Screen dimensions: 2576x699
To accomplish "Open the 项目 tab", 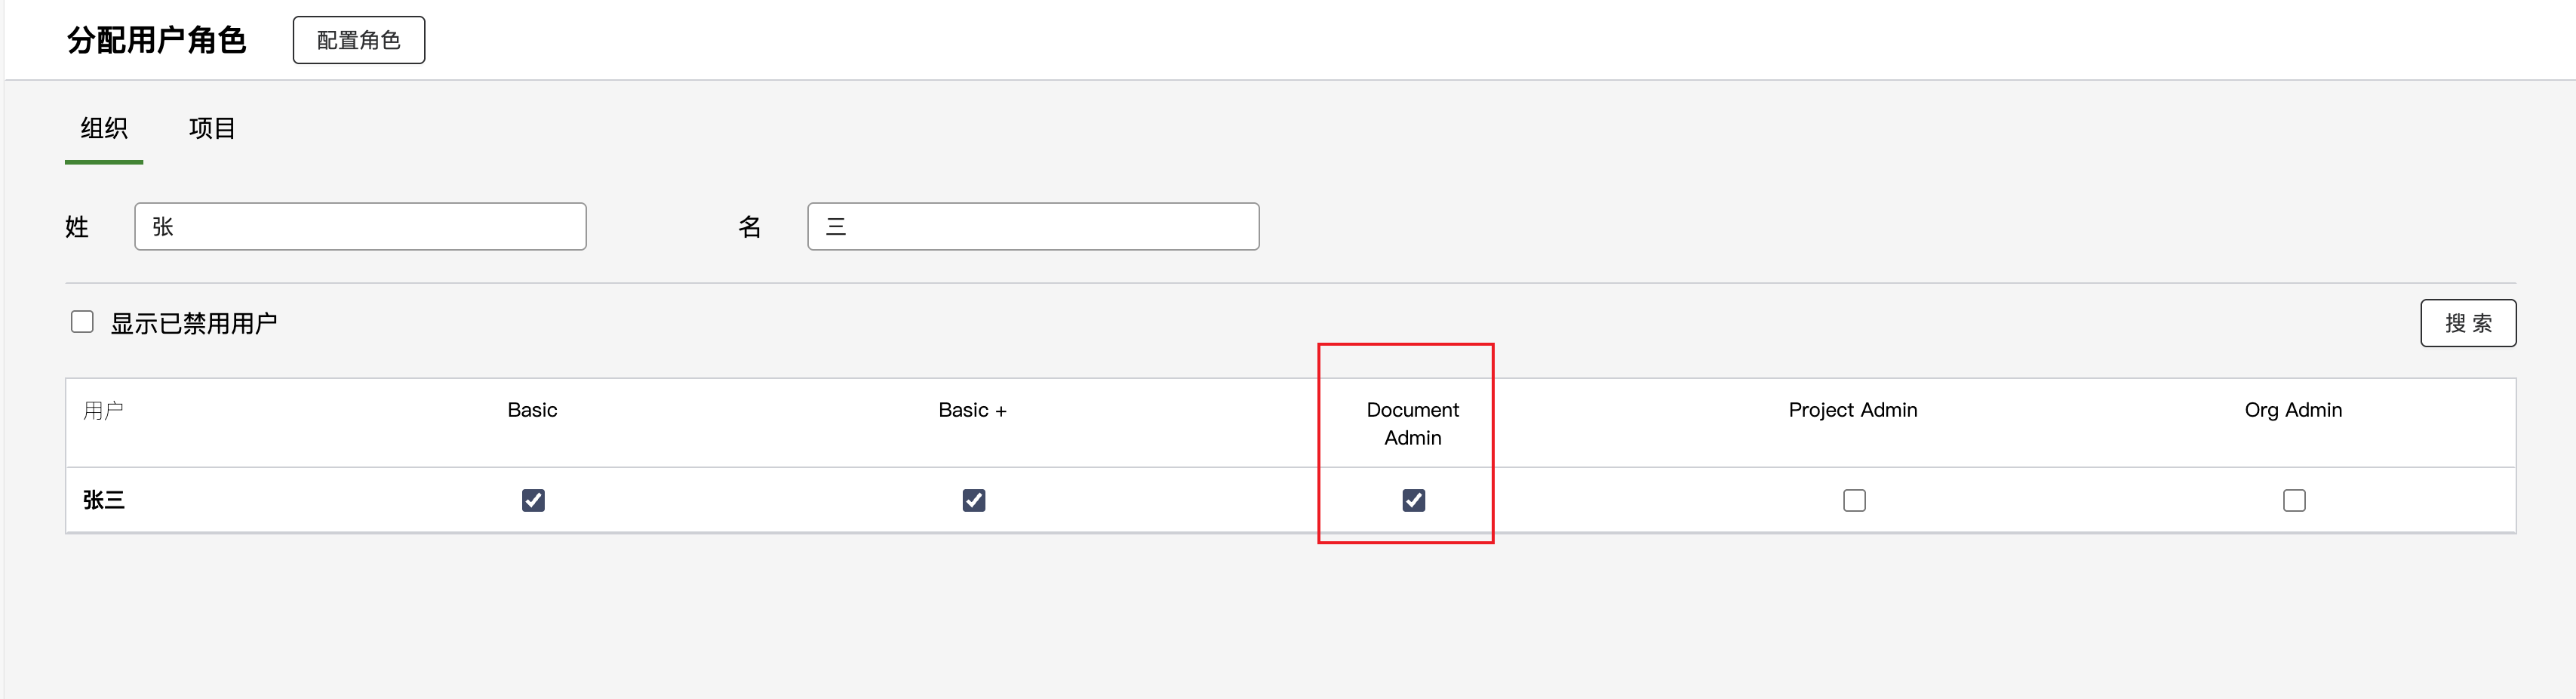I will [x=212, y=128].
